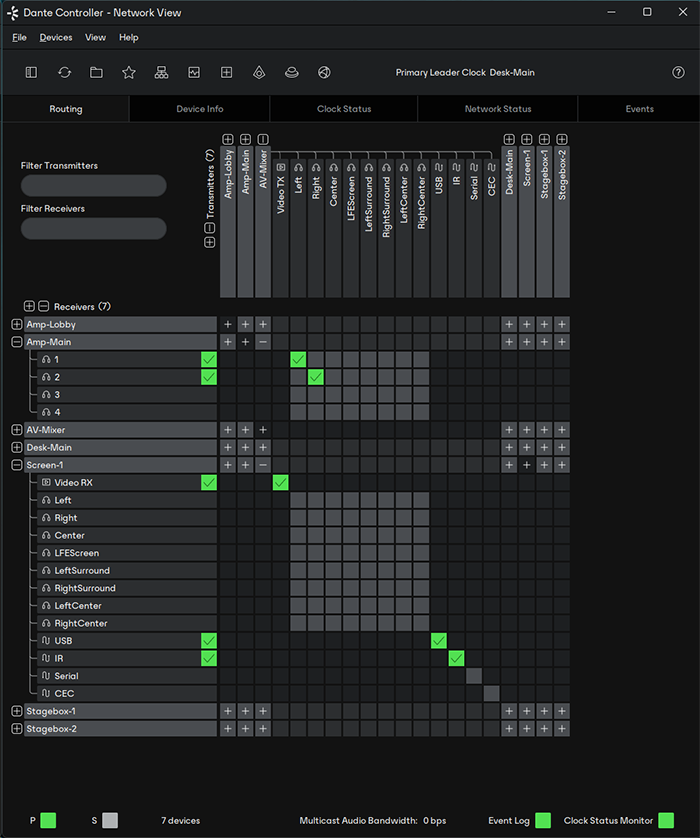Toggle Screen-1 IR to IR subscription
The image size is (700, 838).
click(456, 658)
